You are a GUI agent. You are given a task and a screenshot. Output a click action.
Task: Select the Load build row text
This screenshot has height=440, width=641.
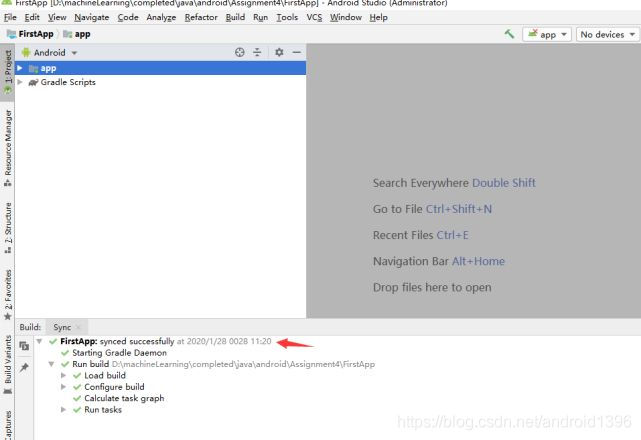point(105,375)
